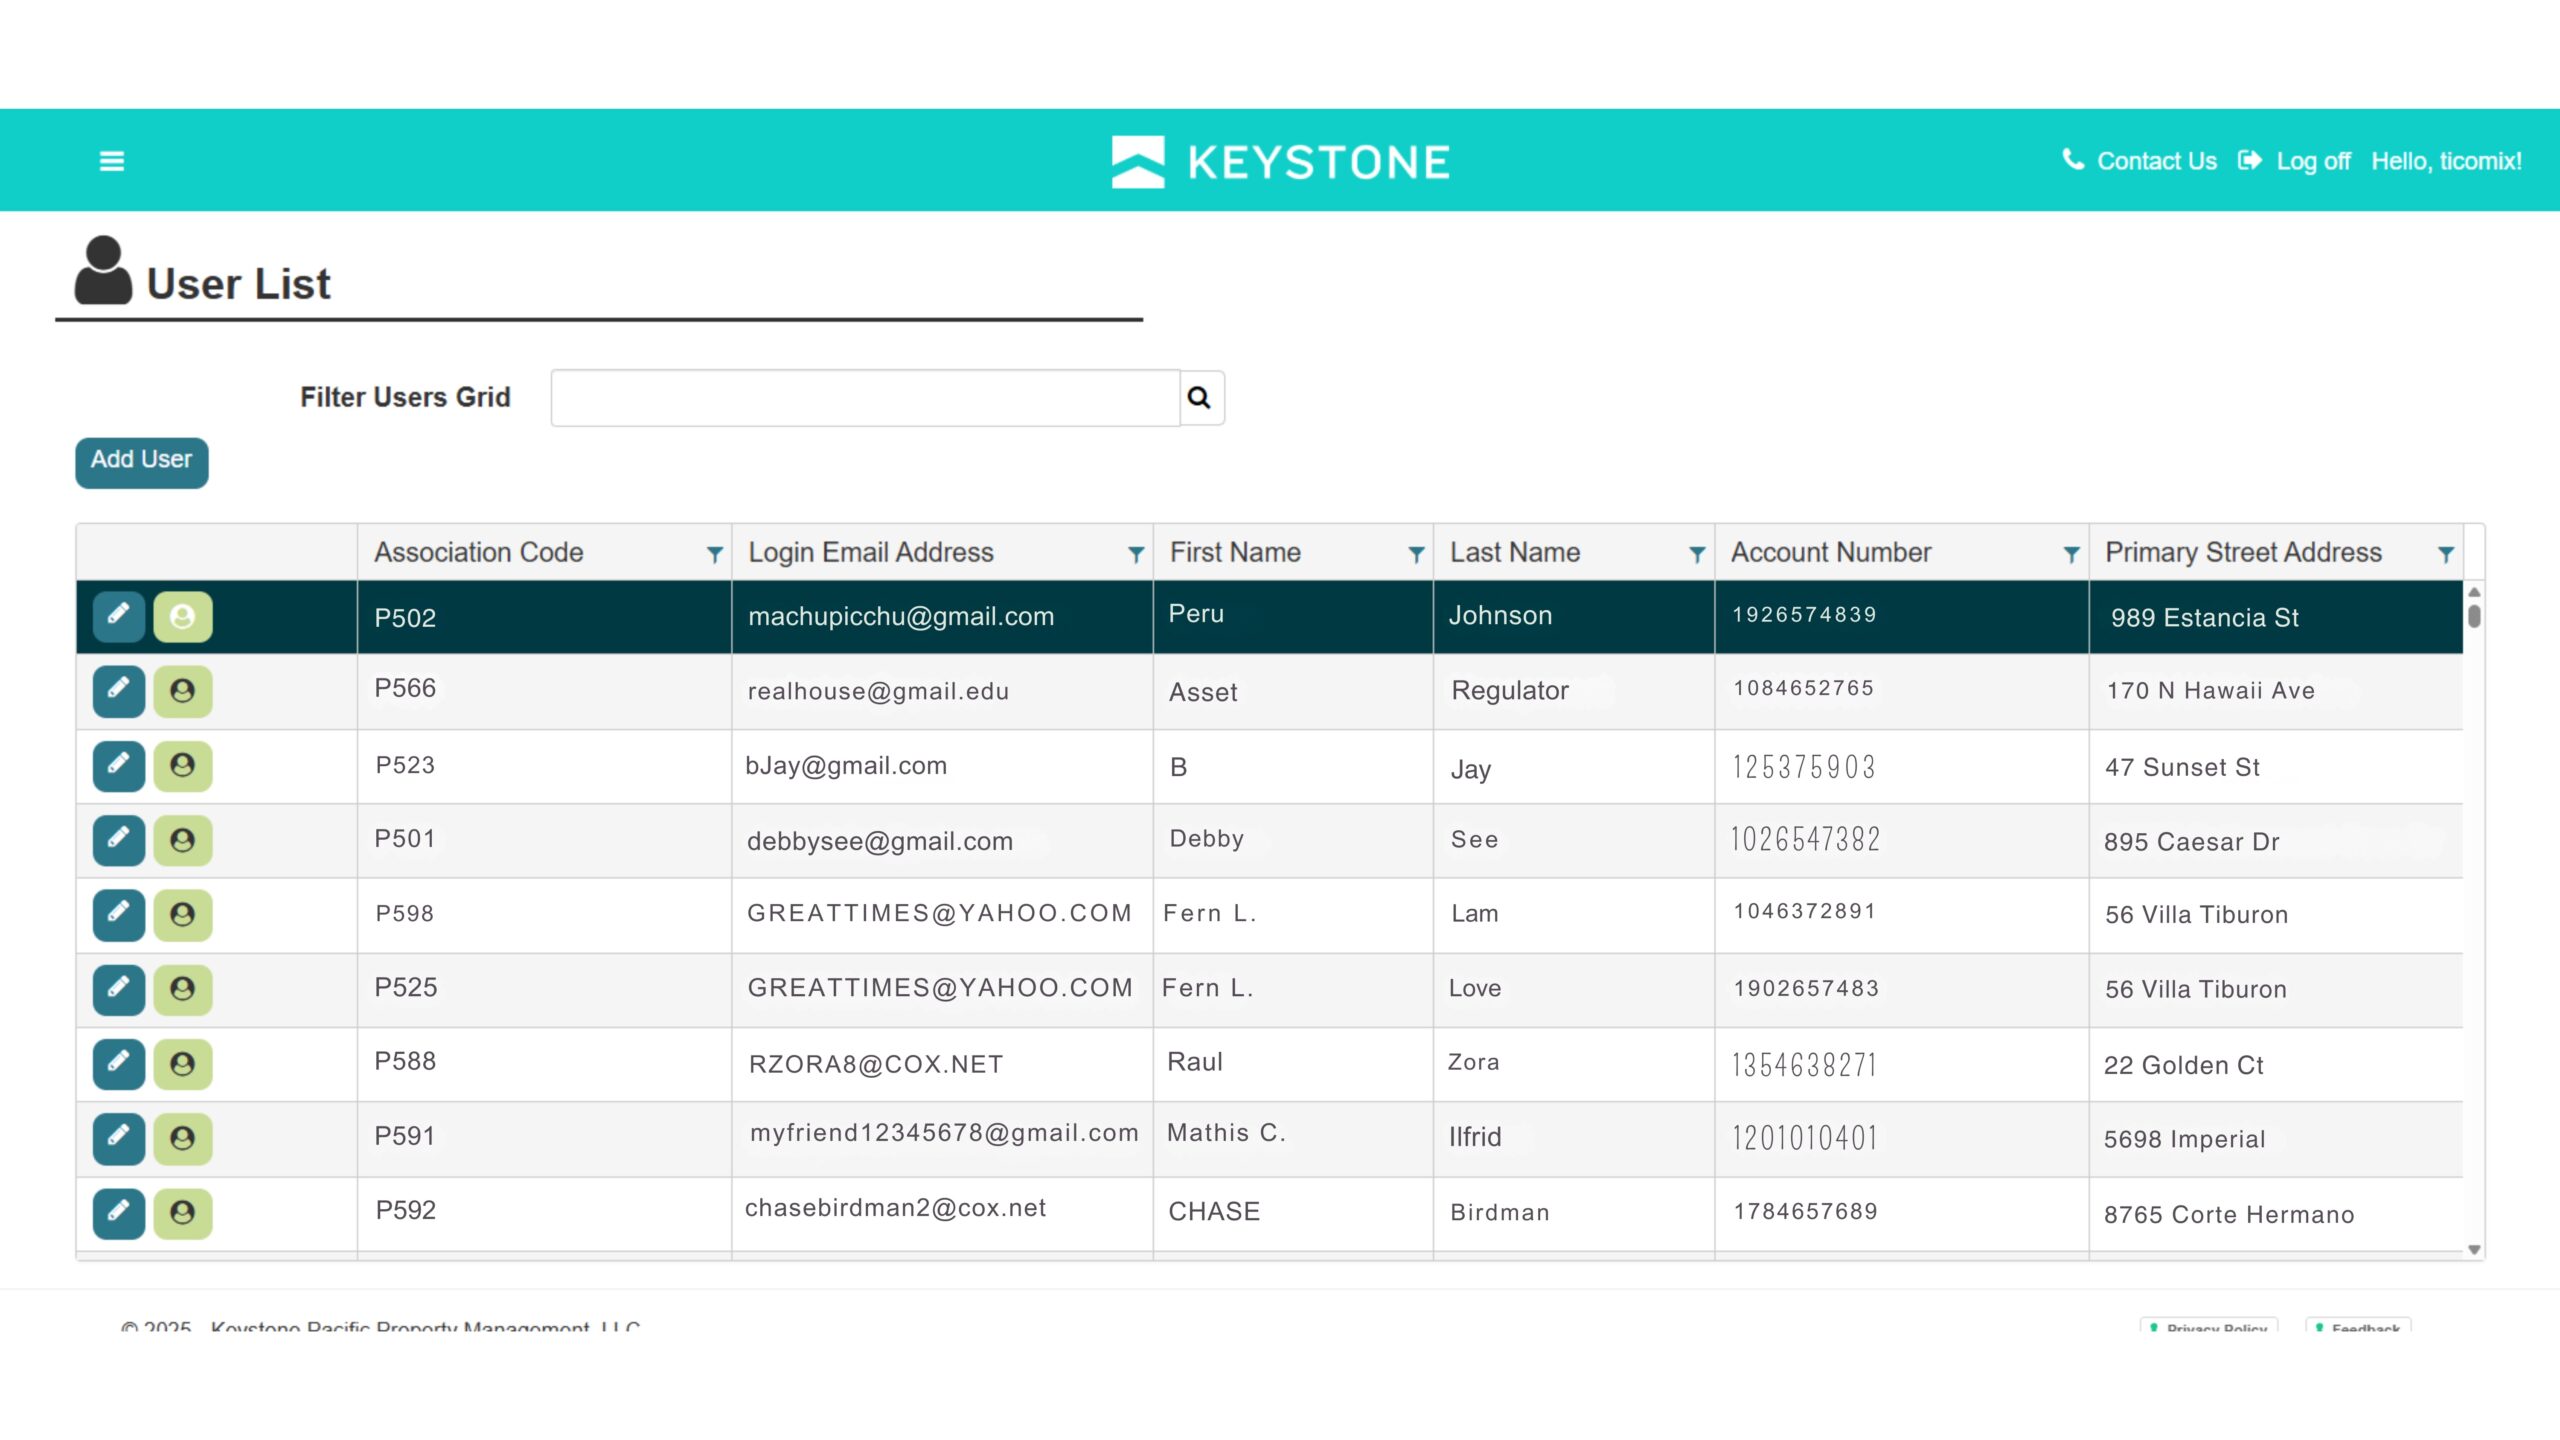Open Primary Street Address column filter
This screenshot has width=2560, height=1440.
pos(2446,554)
